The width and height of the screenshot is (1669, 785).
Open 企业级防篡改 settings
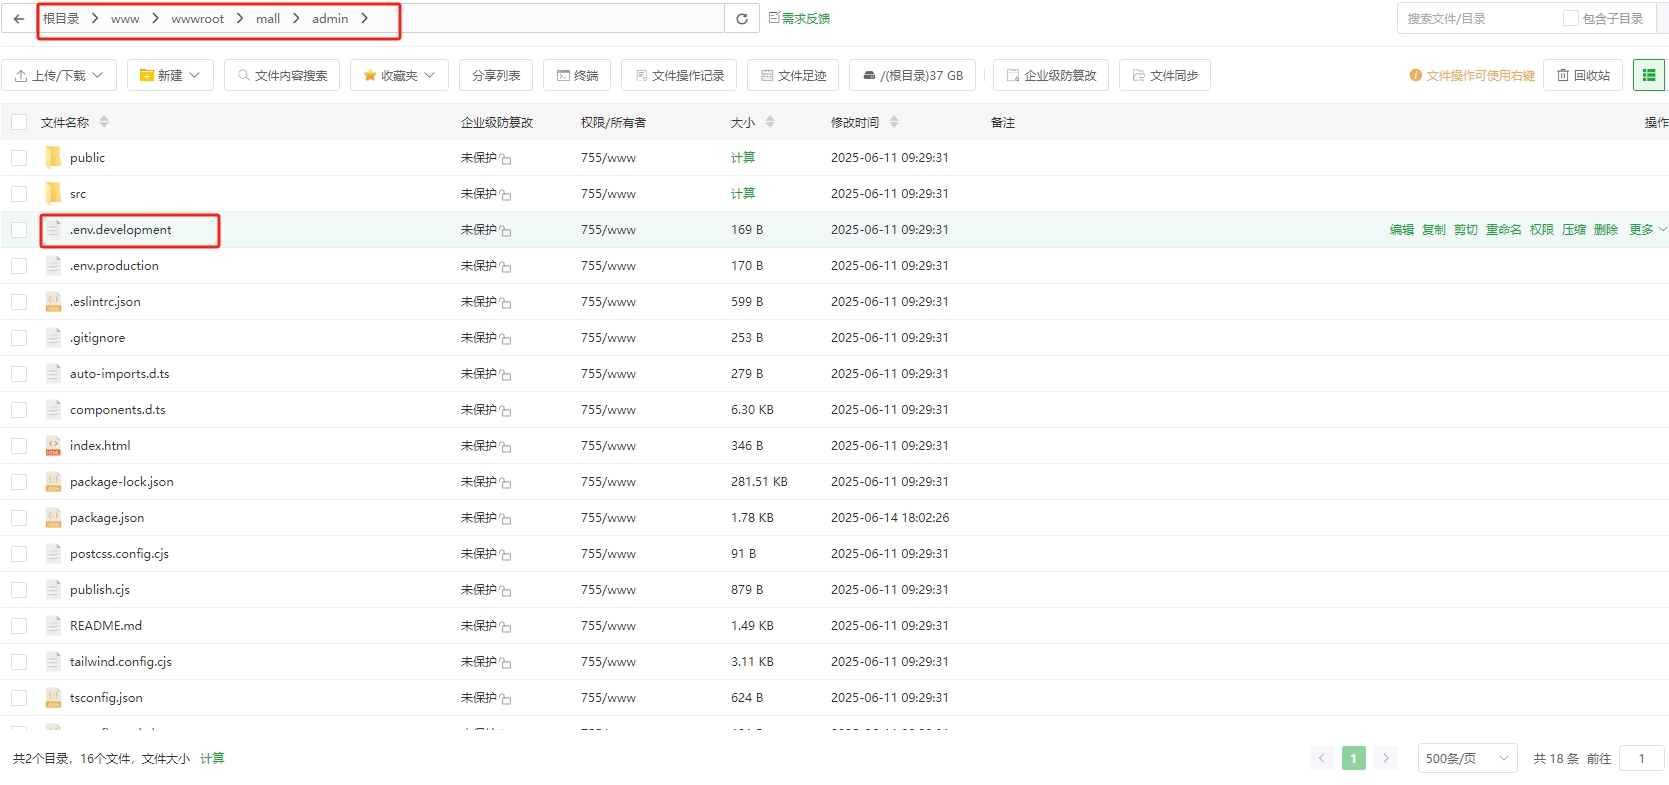click(x=1051, y=75)
